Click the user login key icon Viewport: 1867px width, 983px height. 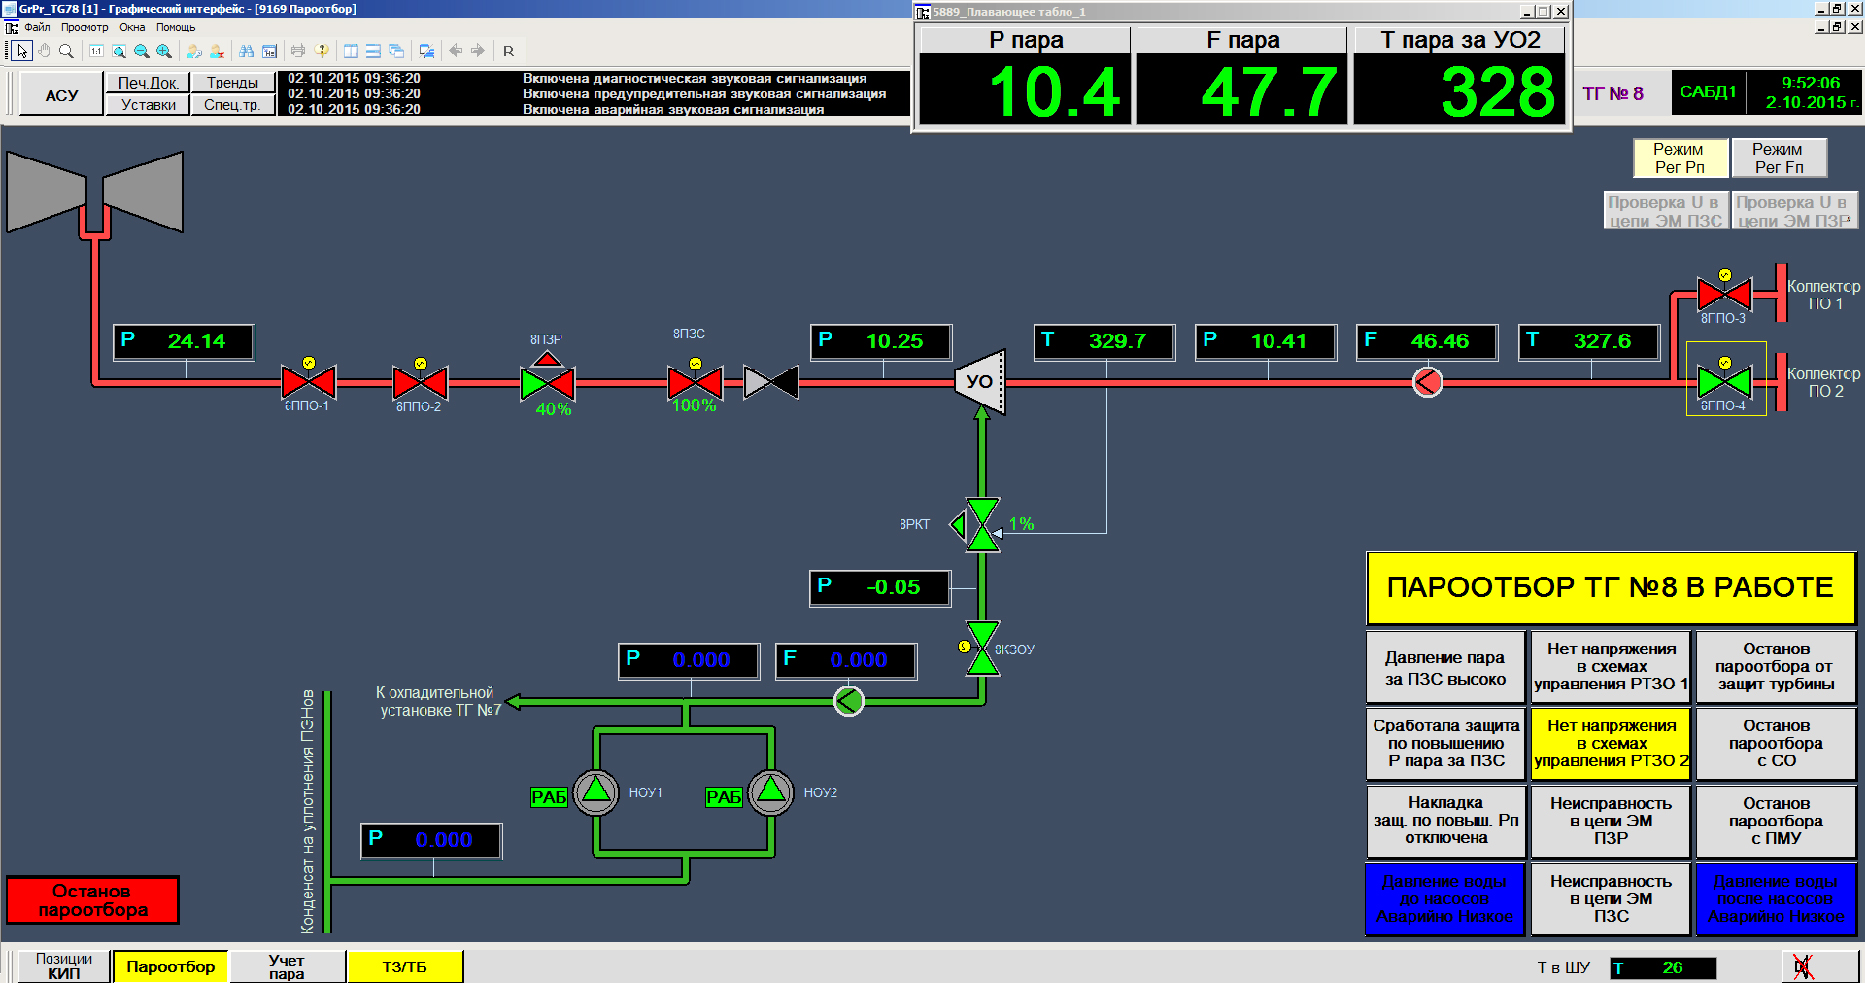point(194,51)
